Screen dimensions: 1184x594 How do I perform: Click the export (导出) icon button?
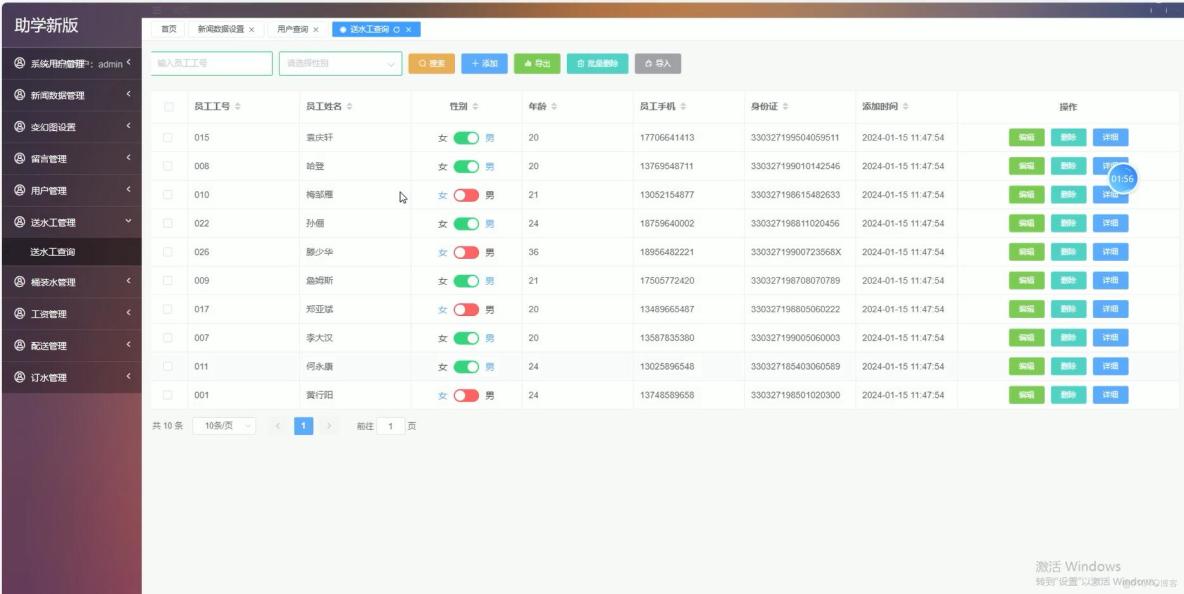tap(527, 63)
